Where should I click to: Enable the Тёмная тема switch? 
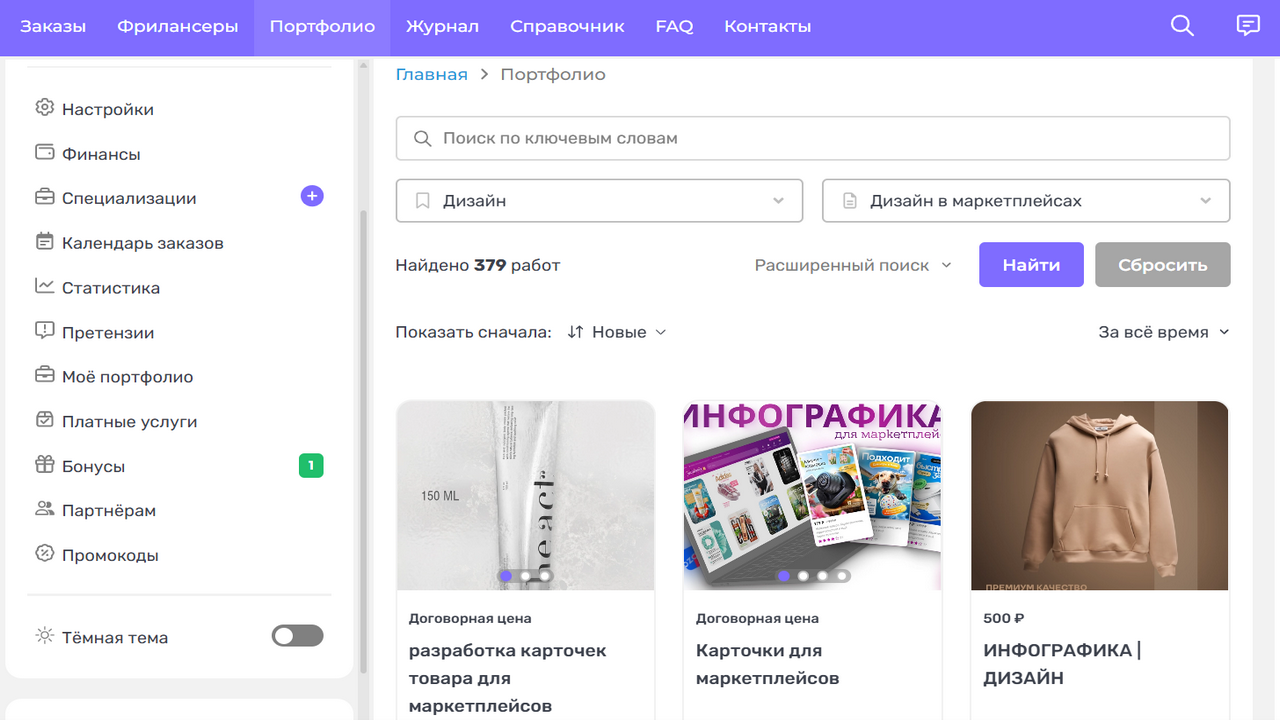pyautogui.click(x=297, y=635)
